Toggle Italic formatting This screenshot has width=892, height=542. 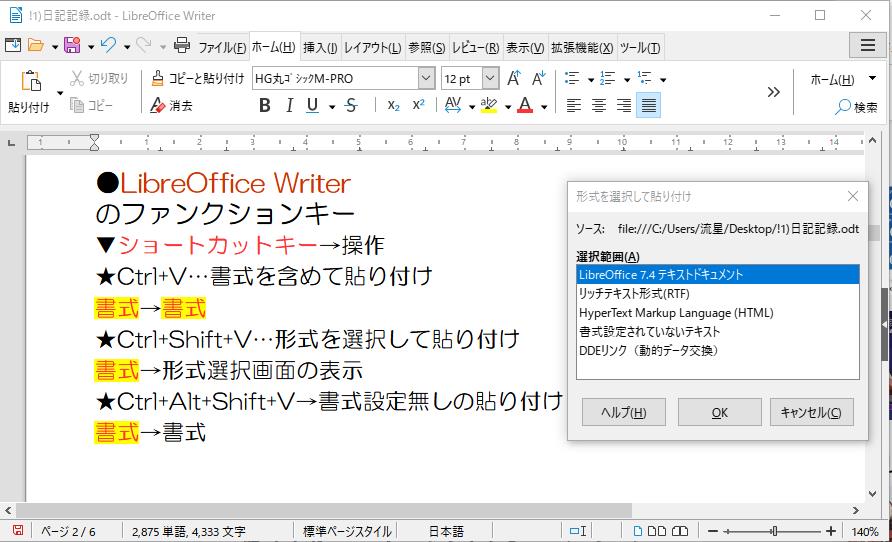click(x=289, y=105)
